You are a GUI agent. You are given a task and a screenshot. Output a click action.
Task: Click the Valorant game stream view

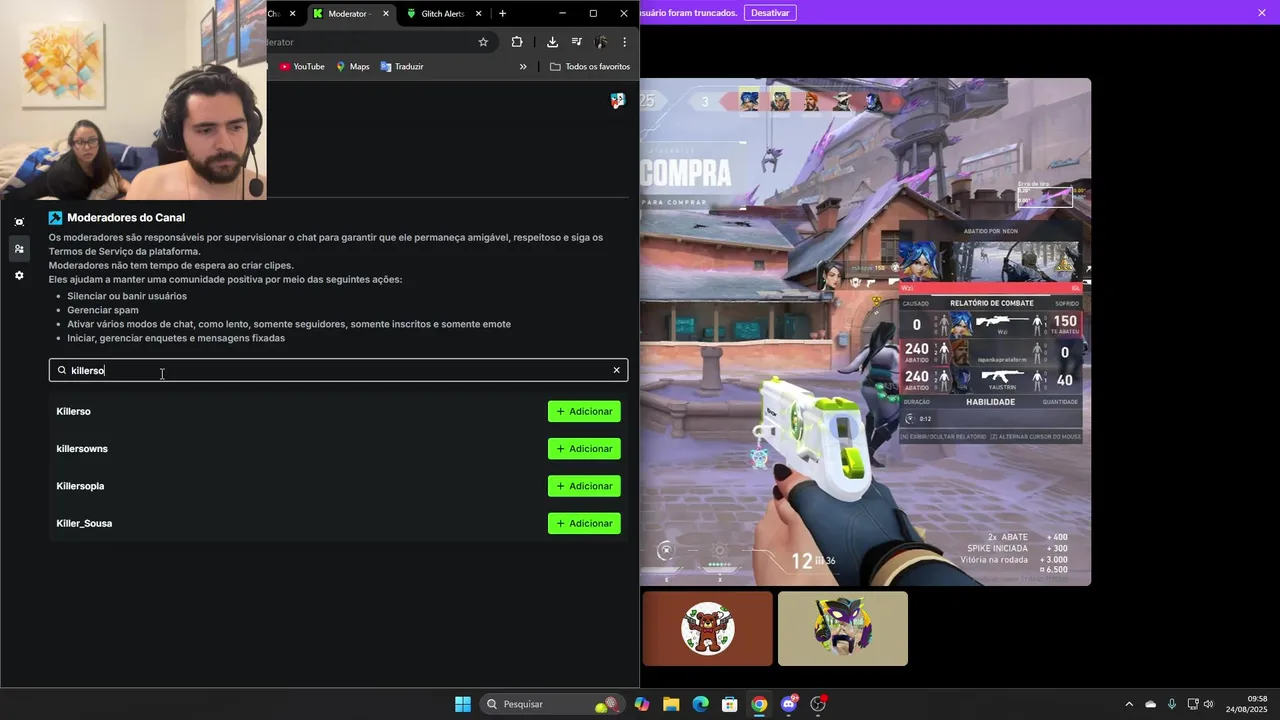click(865, 332)
